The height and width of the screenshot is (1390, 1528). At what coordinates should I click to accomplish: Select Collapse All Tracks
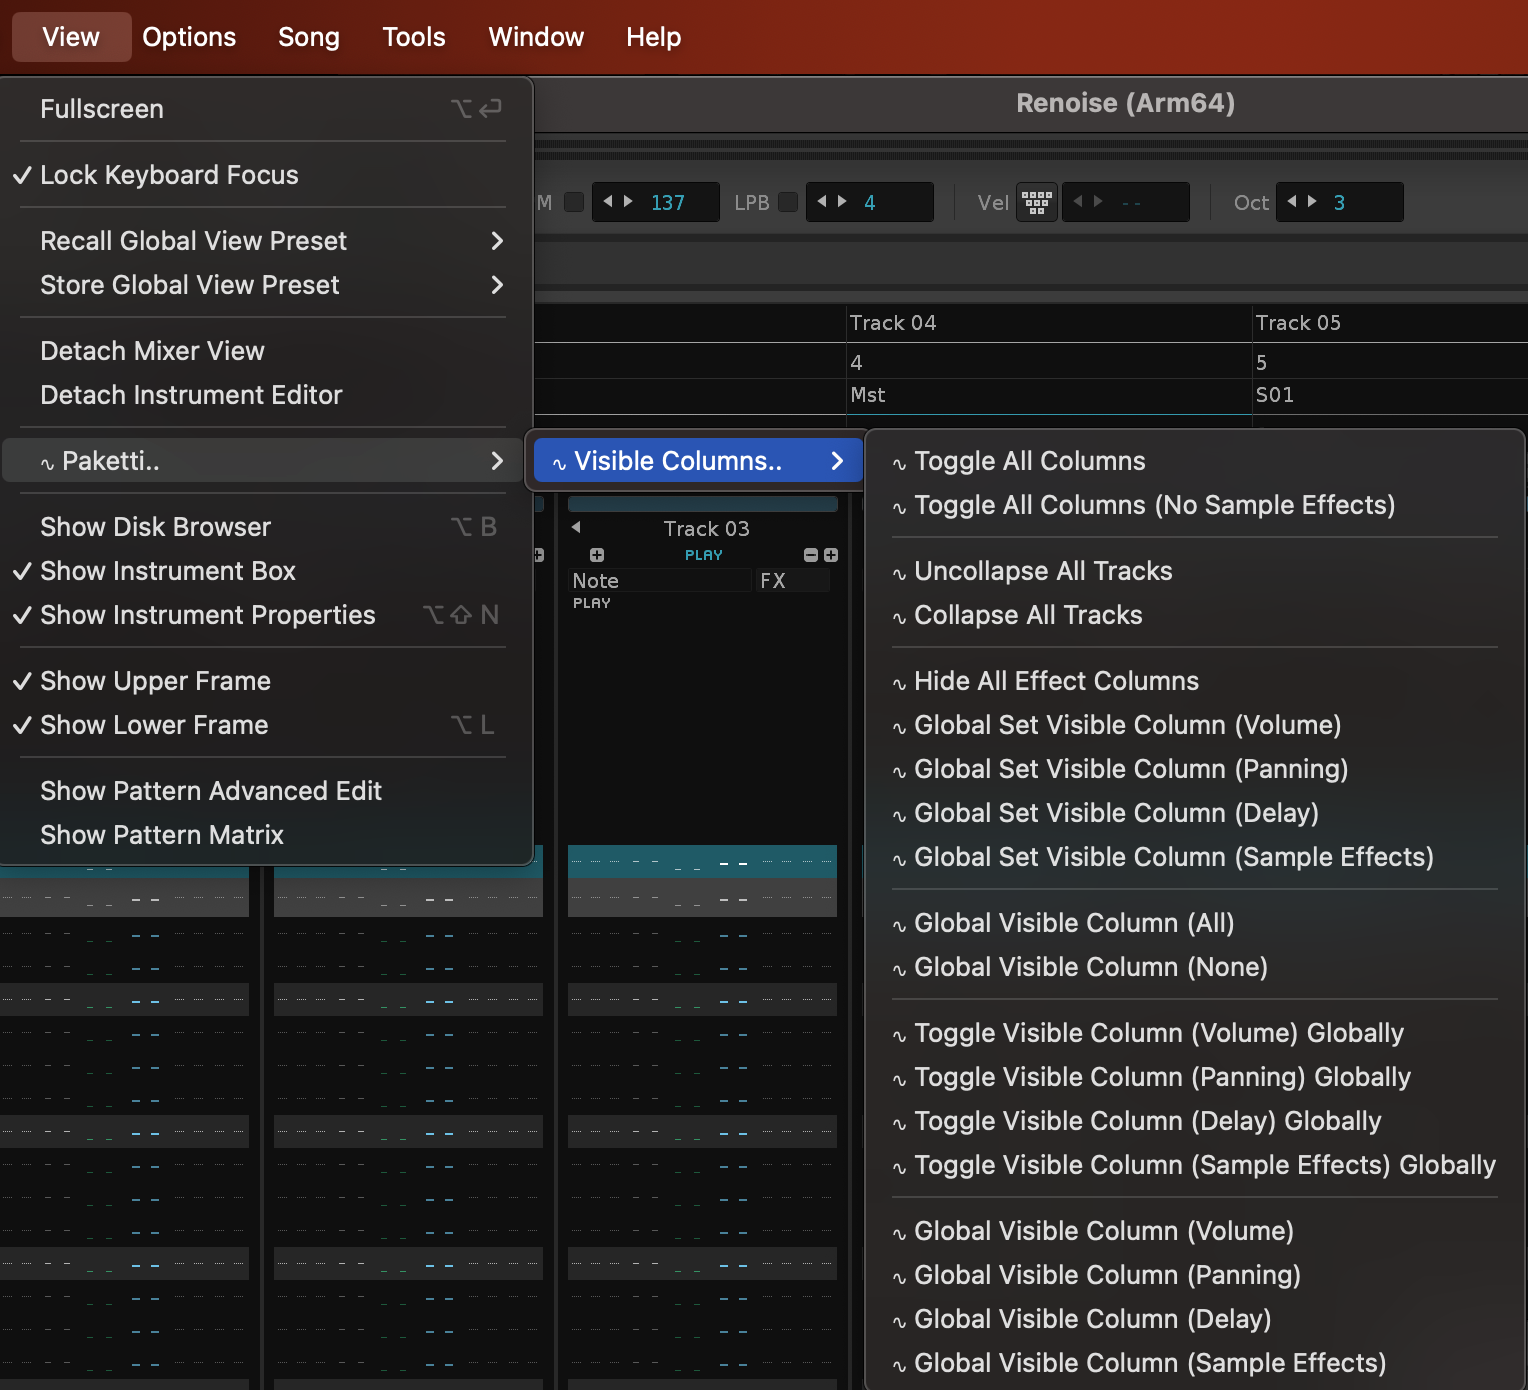[1195, 615]
